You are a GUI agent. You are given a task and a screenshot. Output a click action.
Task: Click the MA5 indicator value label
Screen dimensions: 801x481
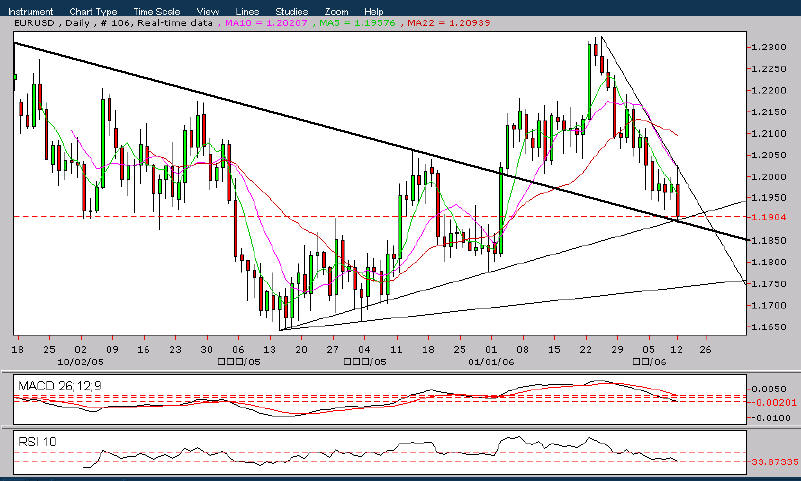[358, 23]
